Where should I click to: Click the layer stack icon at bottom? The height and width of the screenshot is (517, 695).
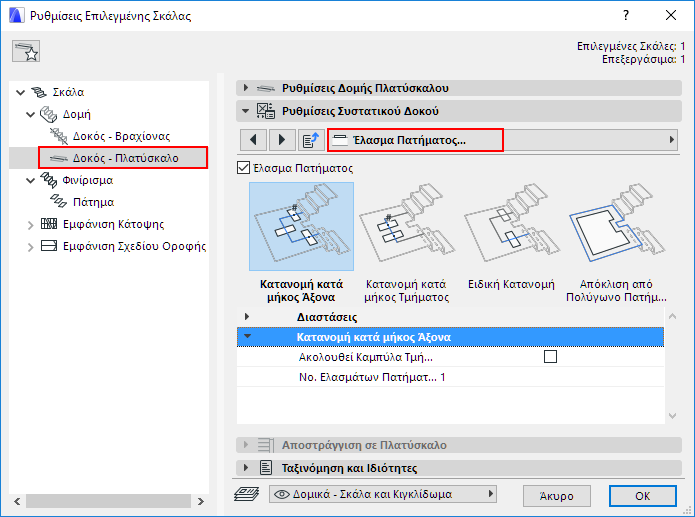(246, 494)
